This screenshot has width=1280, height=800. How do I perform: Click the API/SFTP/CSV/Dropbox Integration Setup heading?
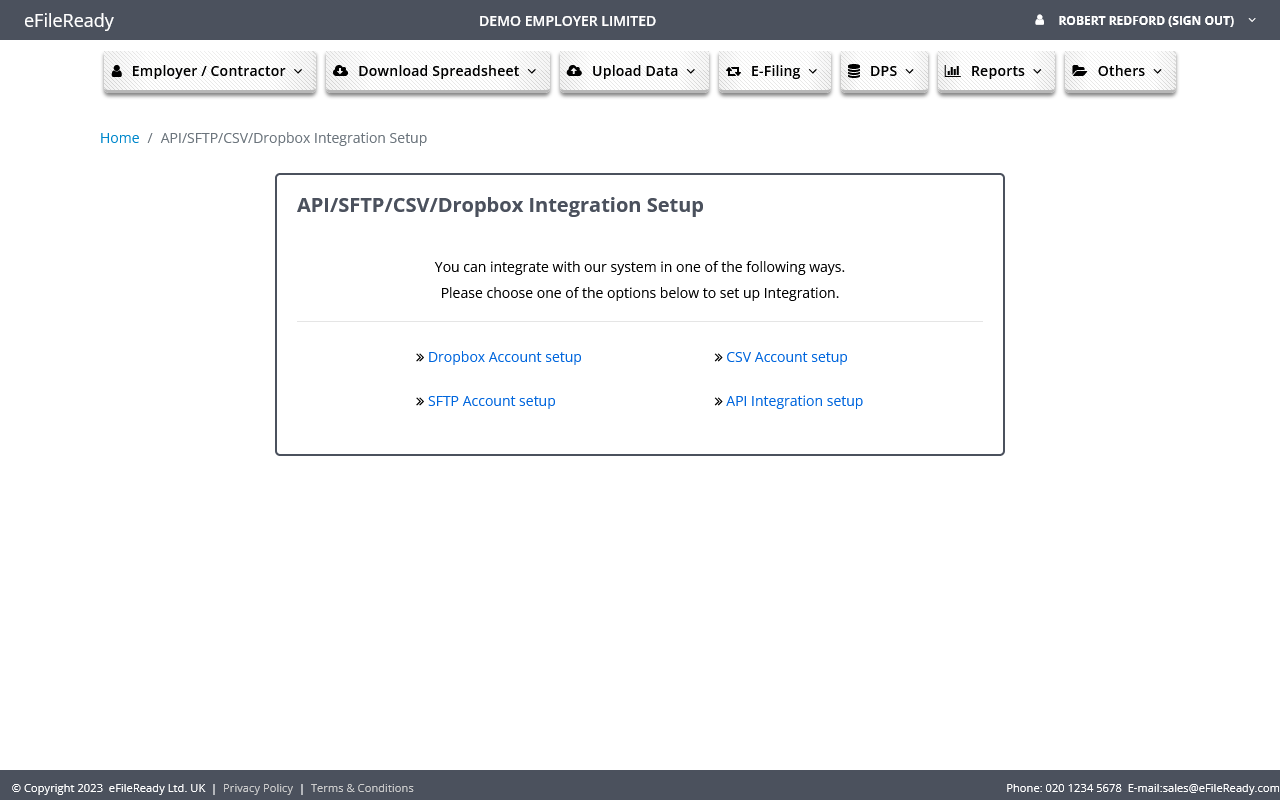tap(500, 205)
